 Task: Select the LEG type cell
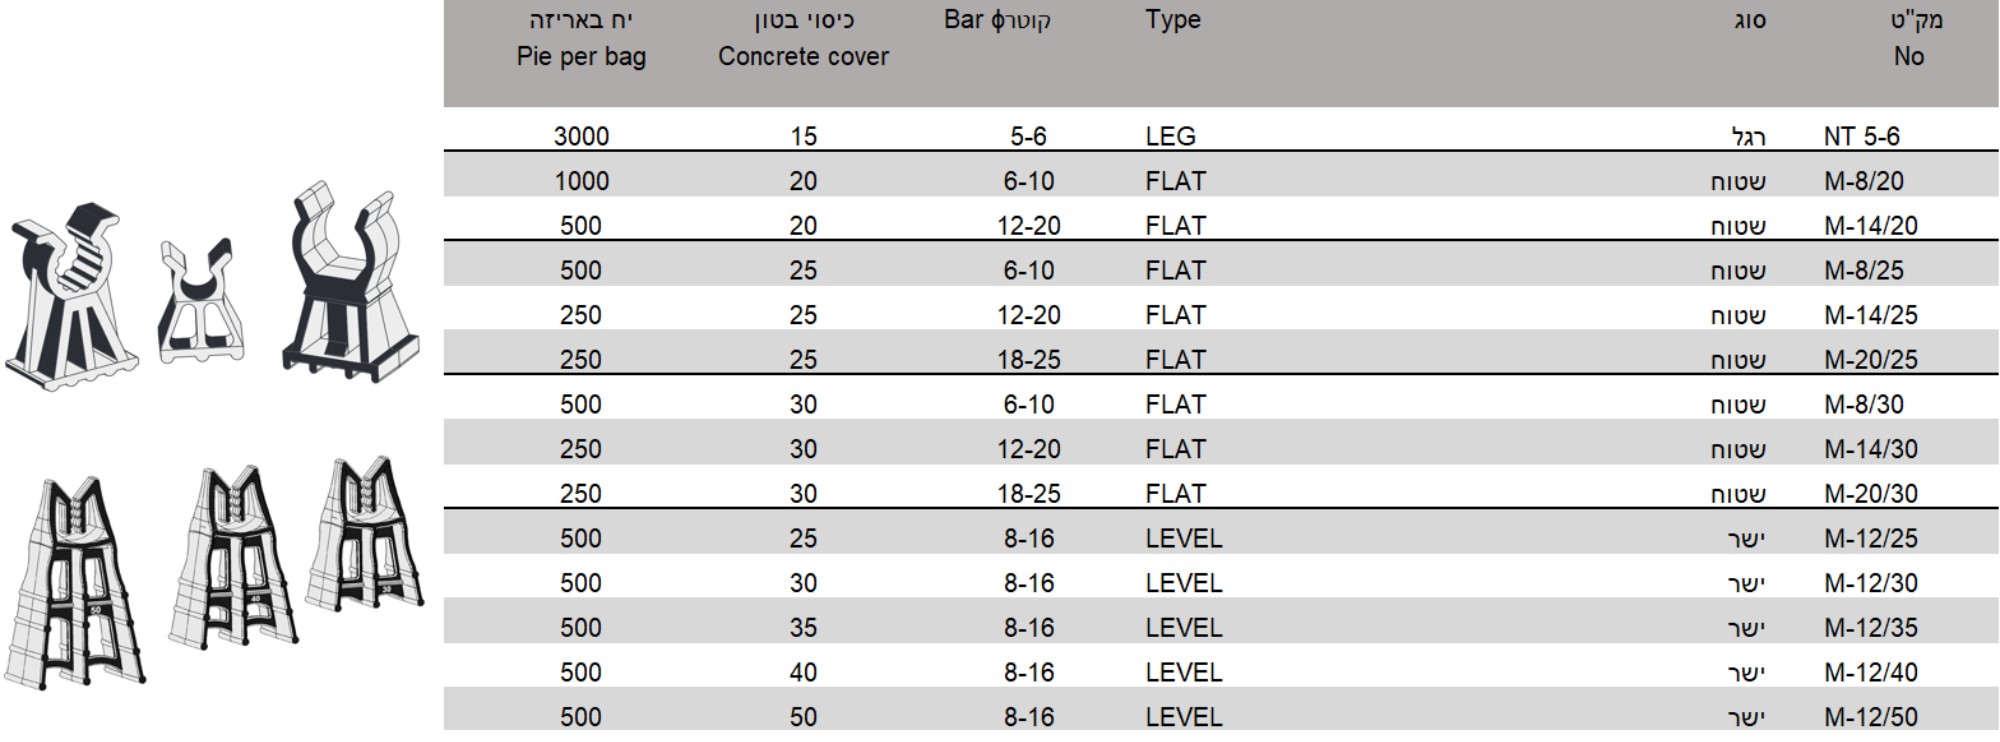point(1170,136)
